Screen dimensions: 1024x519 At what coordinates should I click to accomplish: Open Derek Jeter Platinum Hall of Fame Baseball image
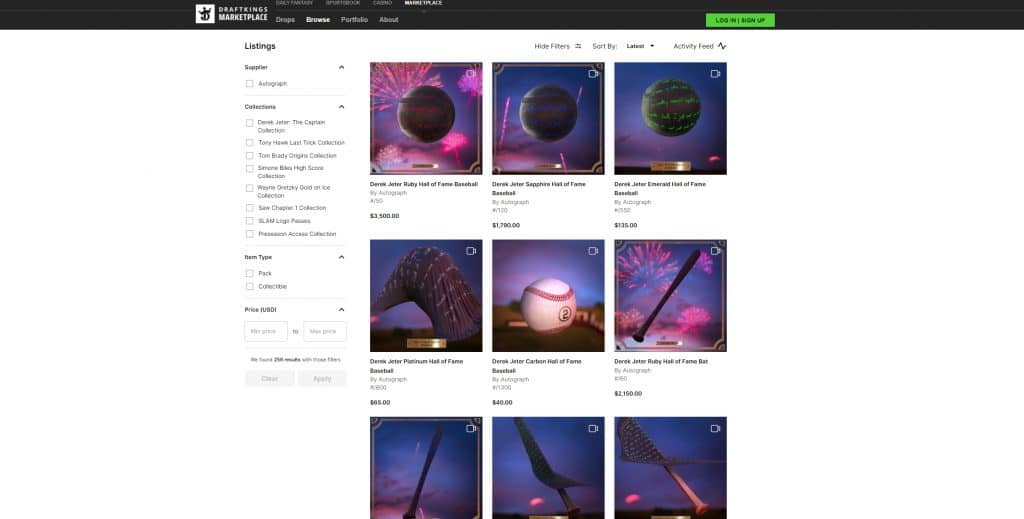tap(426, 296)
